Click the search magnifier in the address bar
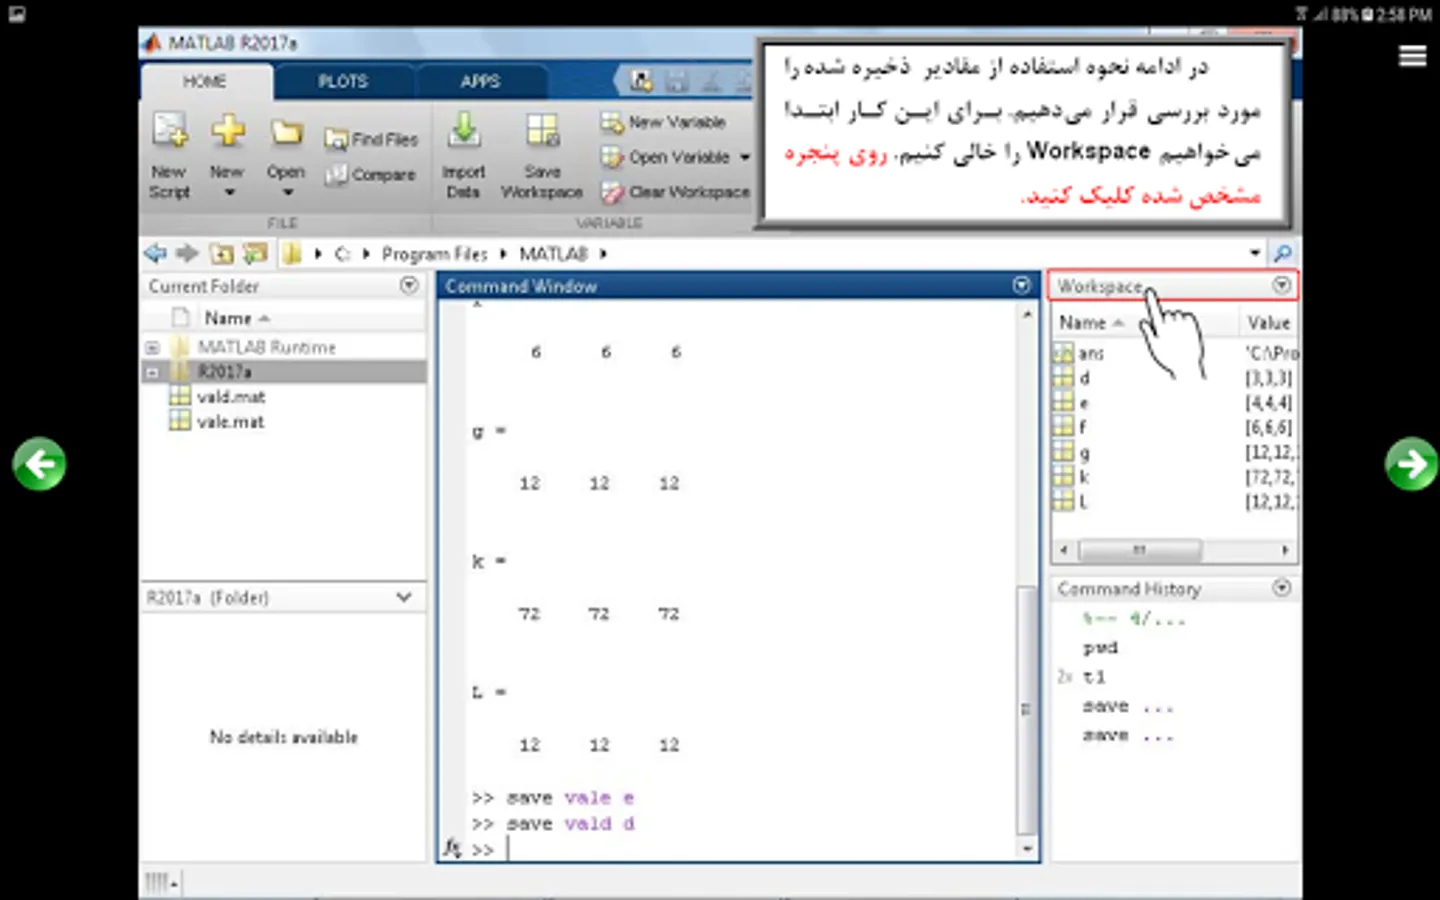 point(1282,253)
